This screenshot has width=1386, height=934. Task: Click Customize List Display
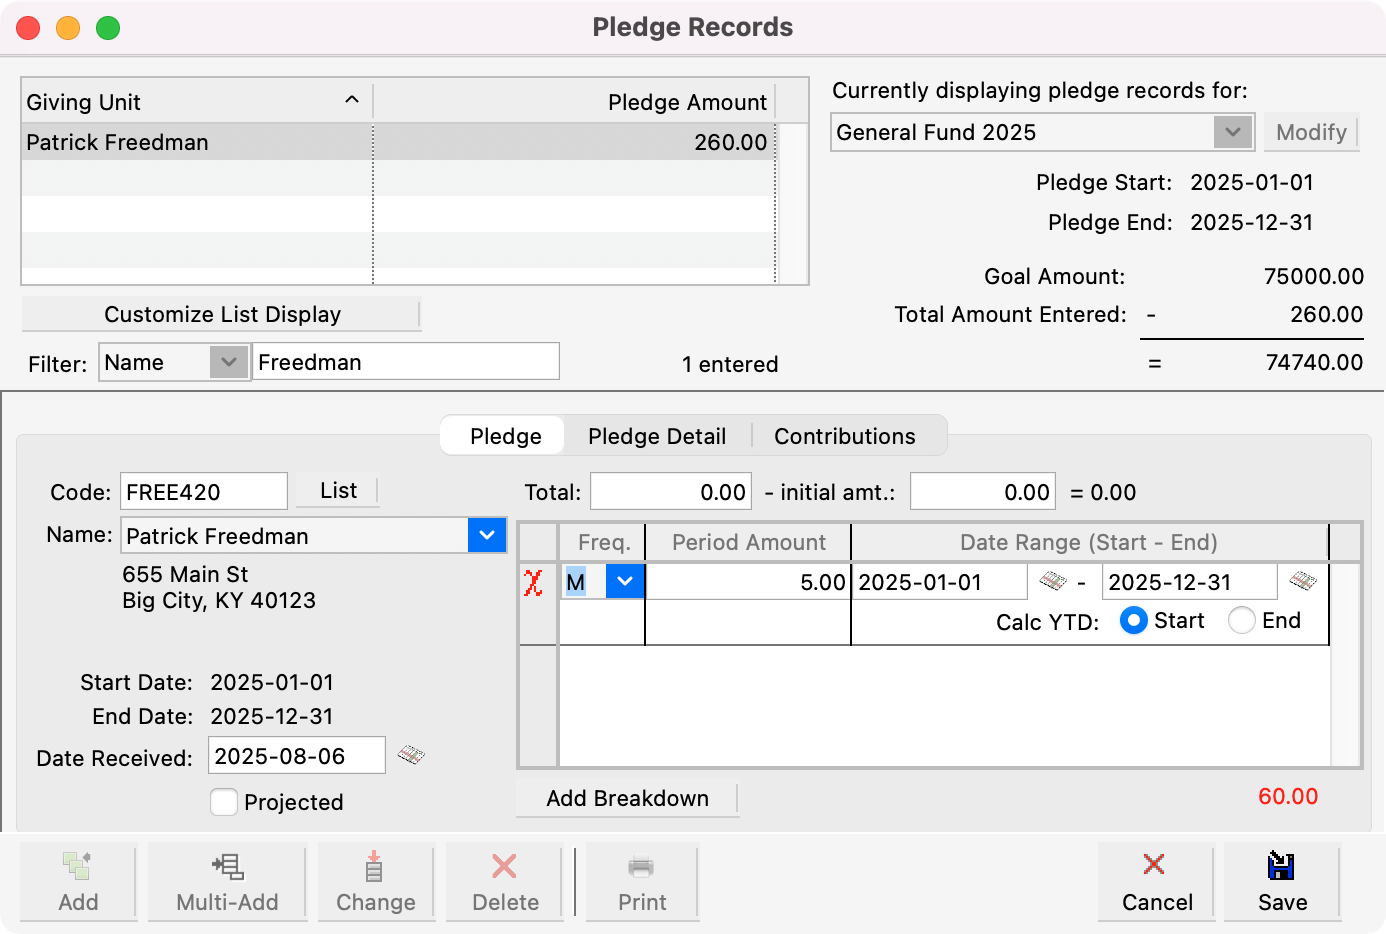click(x=221, y=313)
